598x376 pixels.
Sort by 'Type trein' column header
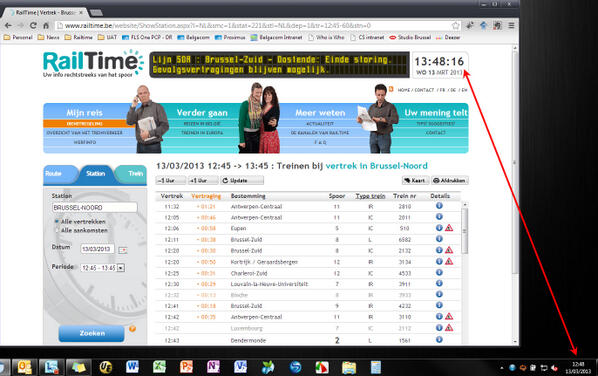(x=370, y=196)
